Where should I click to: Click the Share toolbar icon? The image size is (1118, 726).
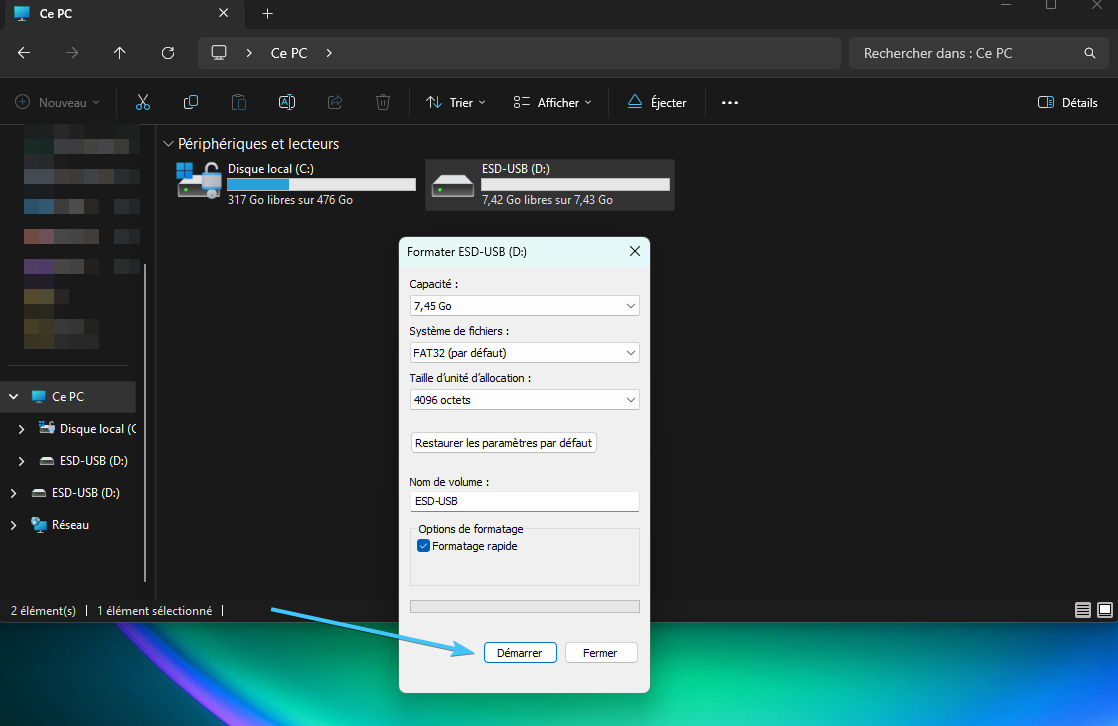click(335, 102)
